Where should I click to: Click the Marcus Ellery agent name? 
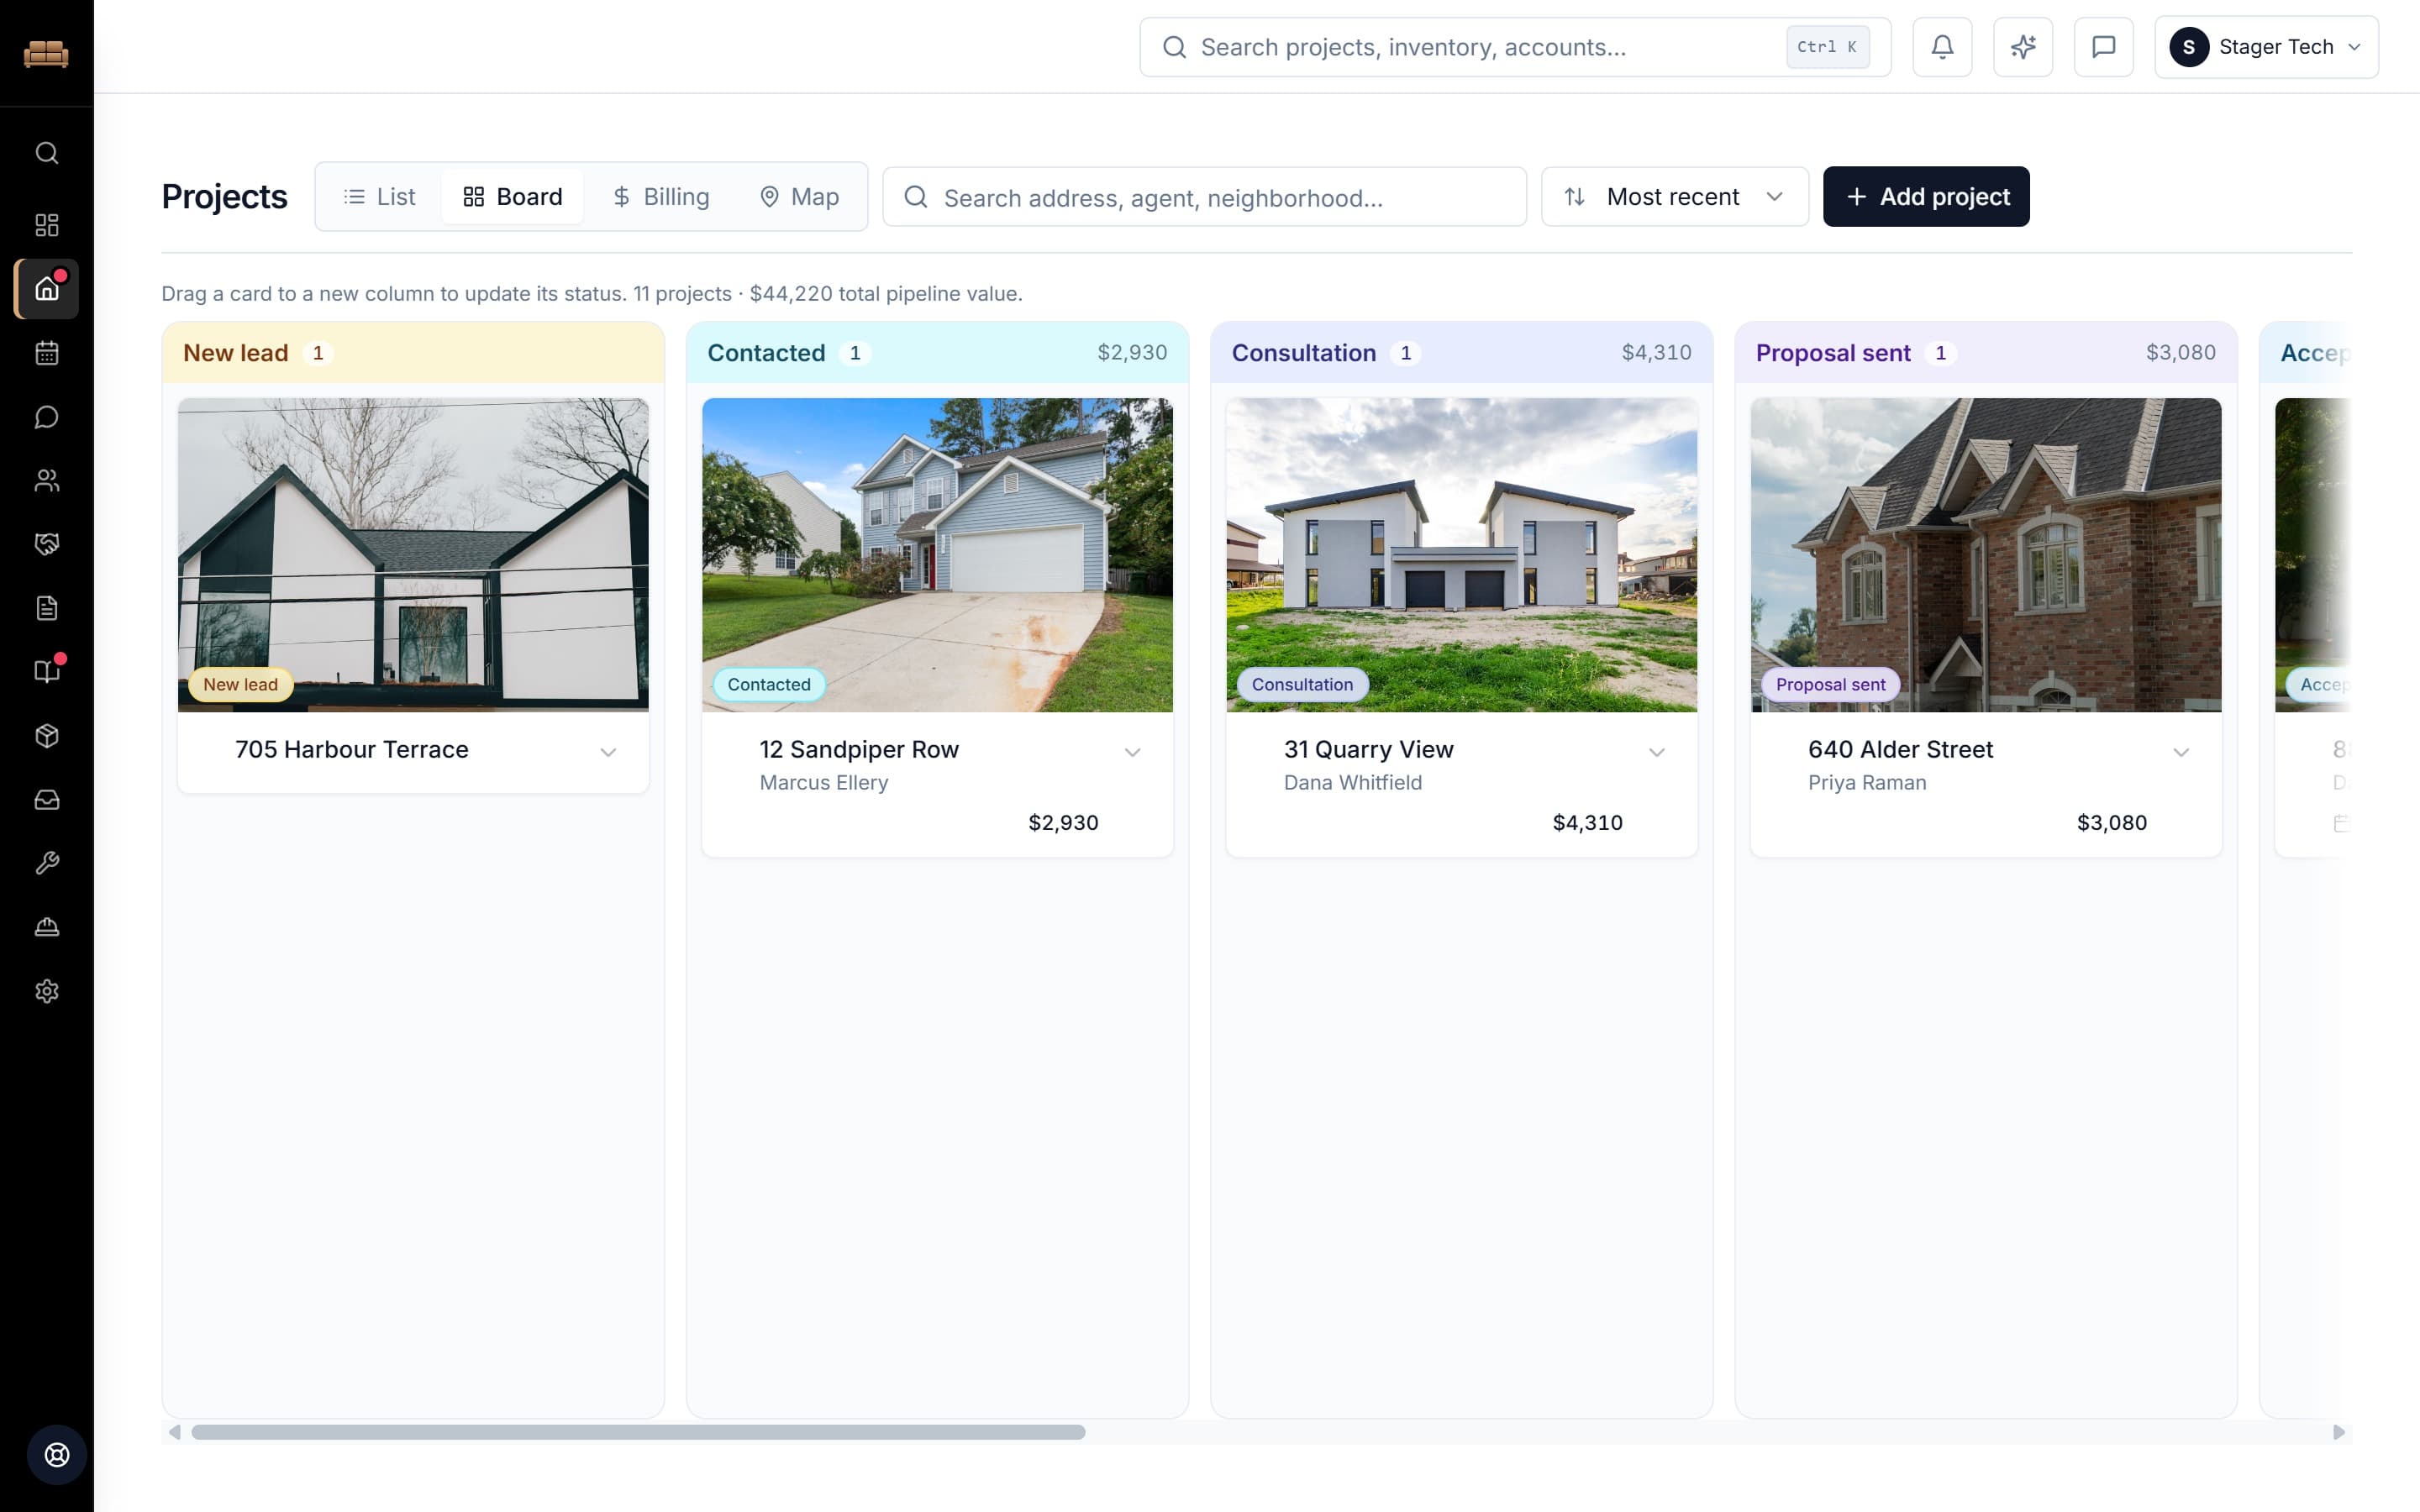tap(823, 783)
